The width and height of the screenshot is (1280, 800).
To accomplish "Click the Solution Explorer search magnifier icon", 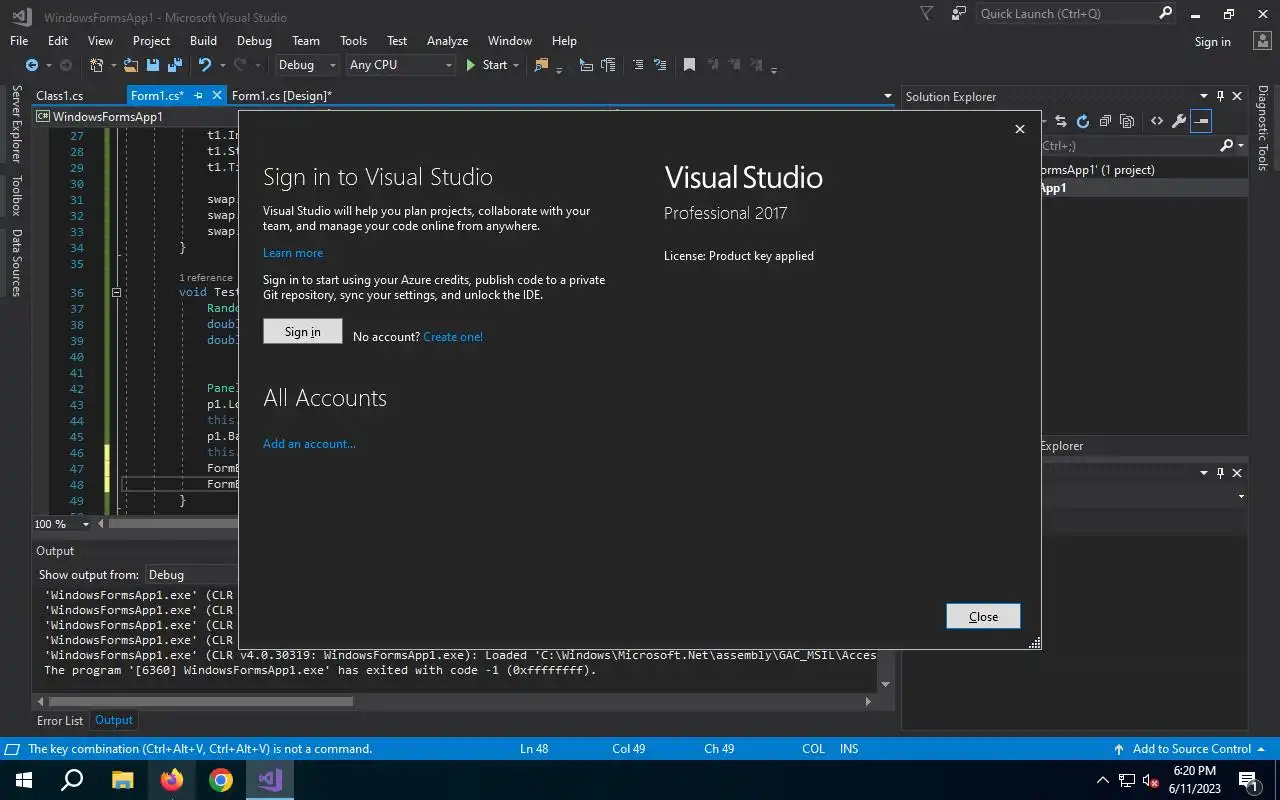I will (1227, 146).
